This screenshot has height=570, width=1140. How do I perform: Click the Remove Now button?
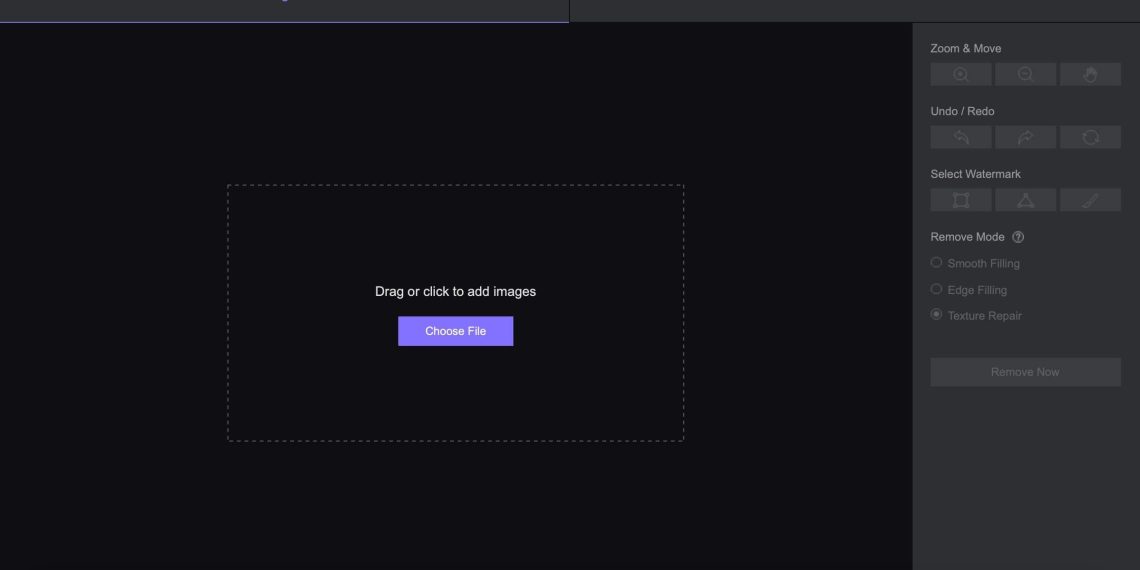pos(1025,372)
